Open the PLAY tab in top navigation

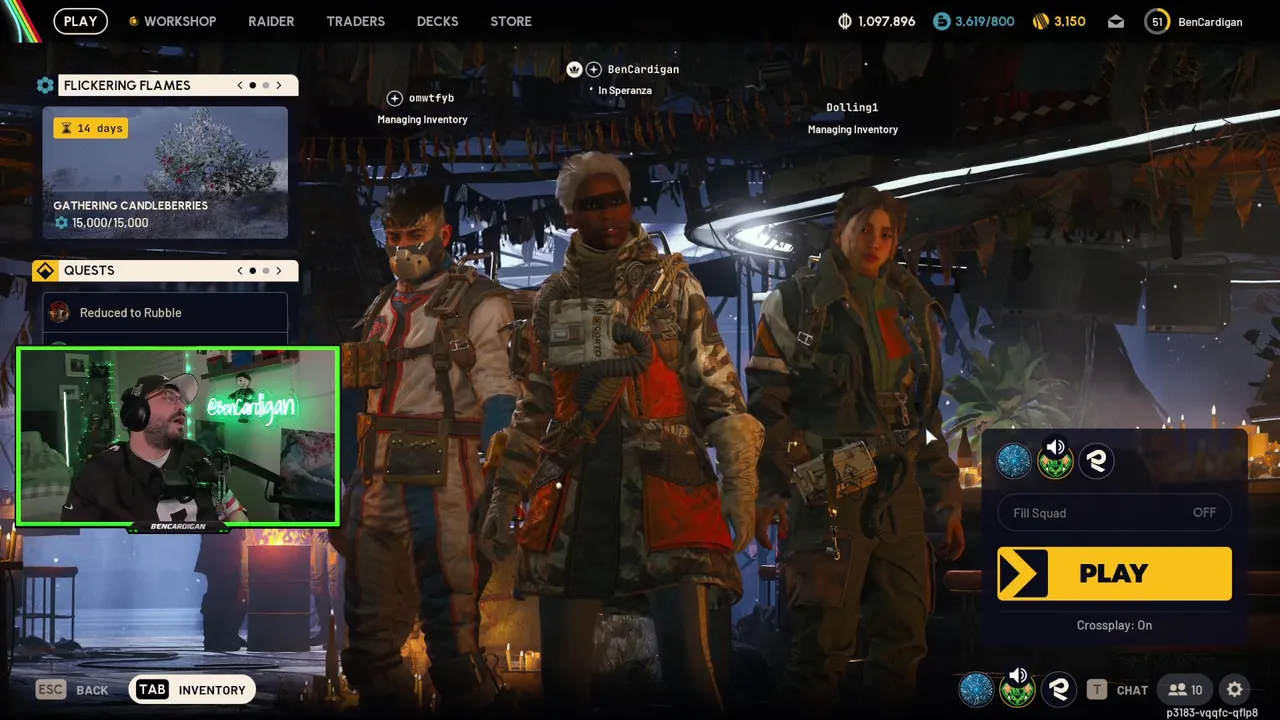81,21
